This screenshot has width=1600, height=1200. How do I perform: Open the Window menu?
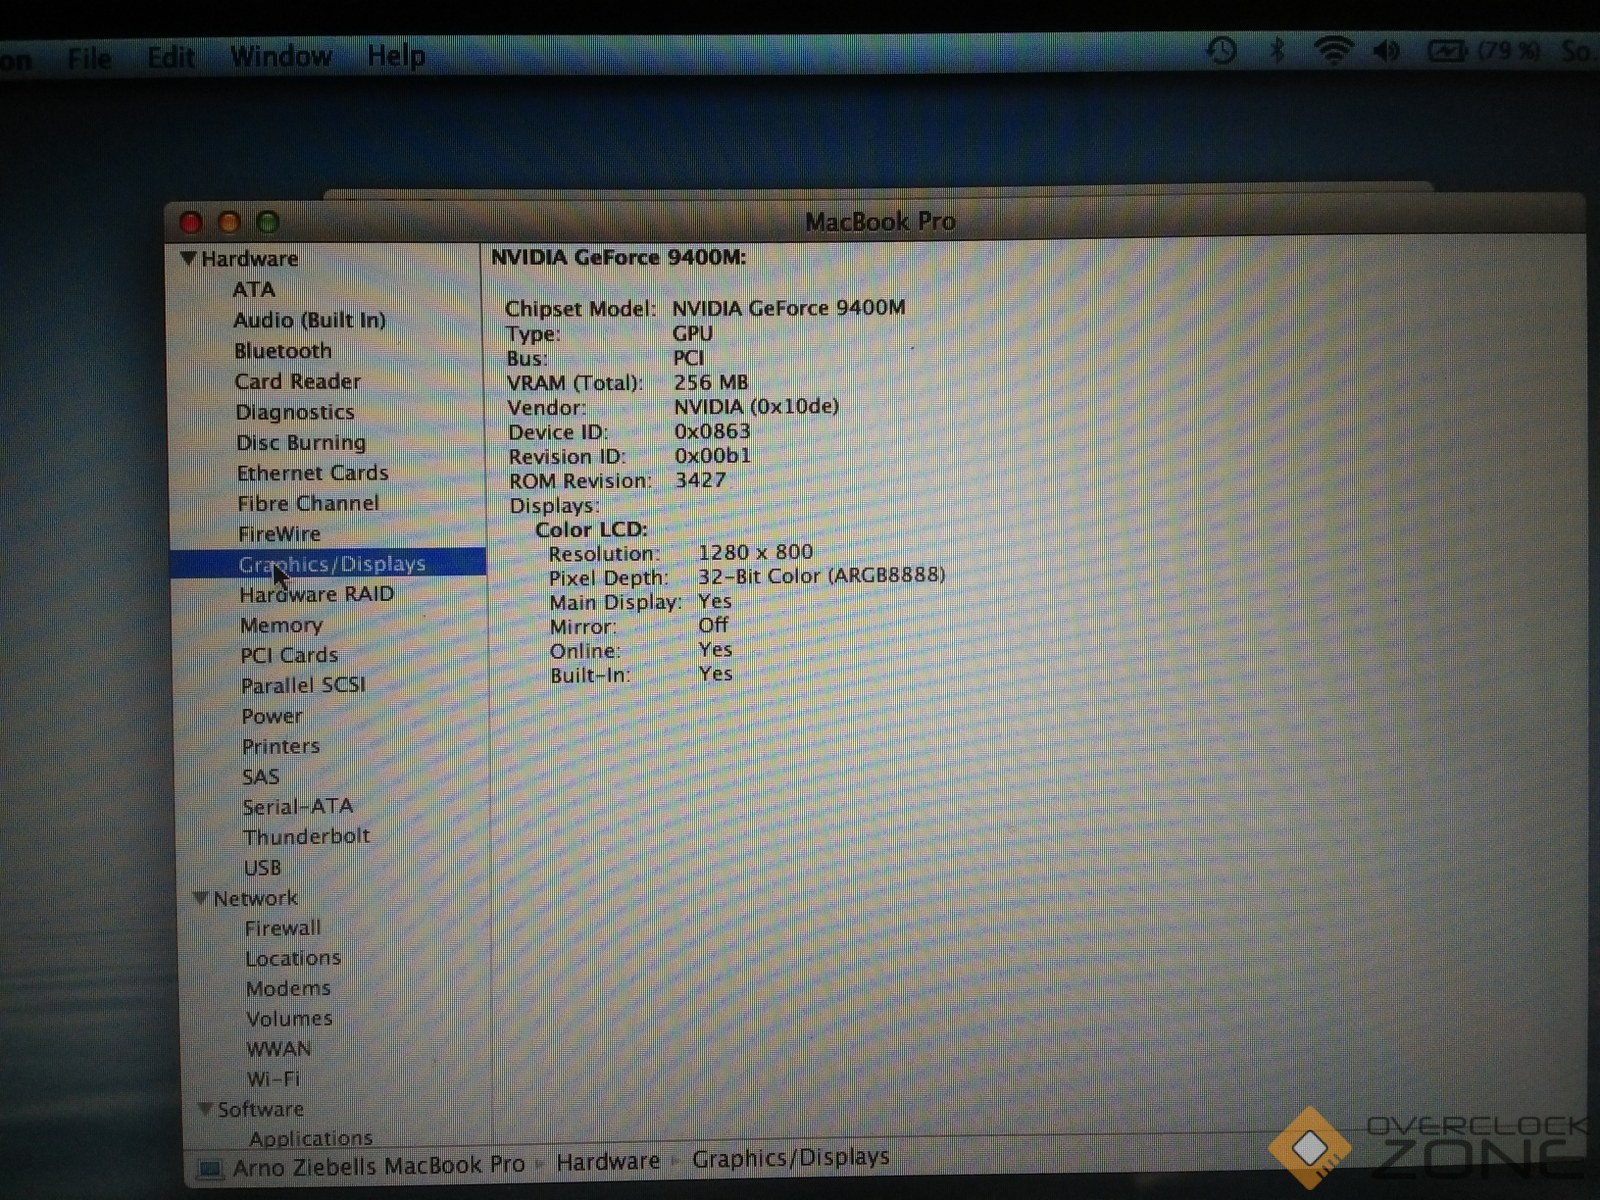tap(281, 56)
